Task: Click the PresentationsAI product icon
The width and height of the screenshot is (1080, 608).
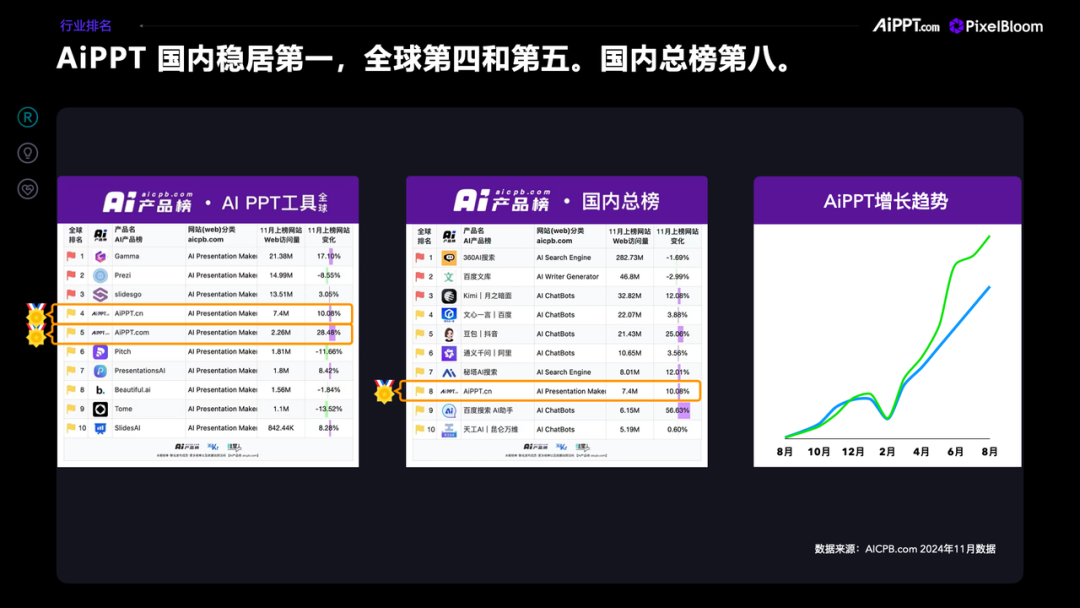Action: pyautogui.click(x=101, y=371)
